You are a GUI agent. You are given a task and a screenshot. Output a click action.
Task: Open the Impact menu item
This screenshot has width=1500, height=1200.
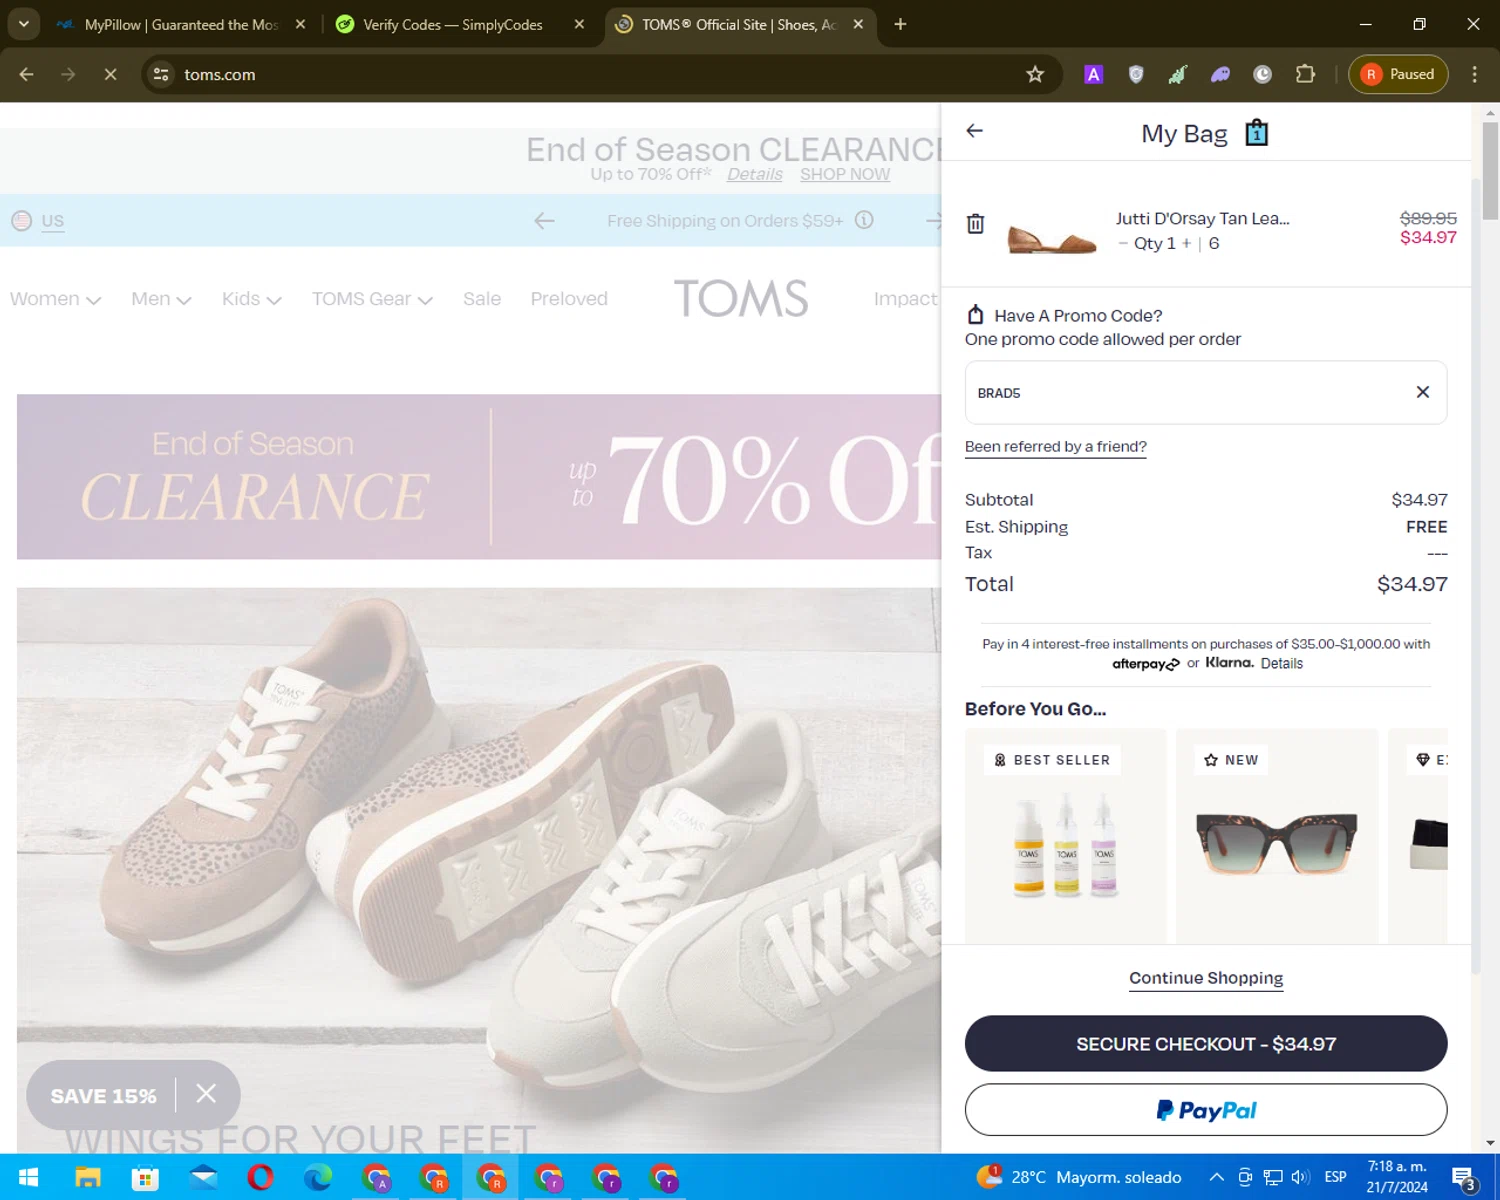pos(905,299)
